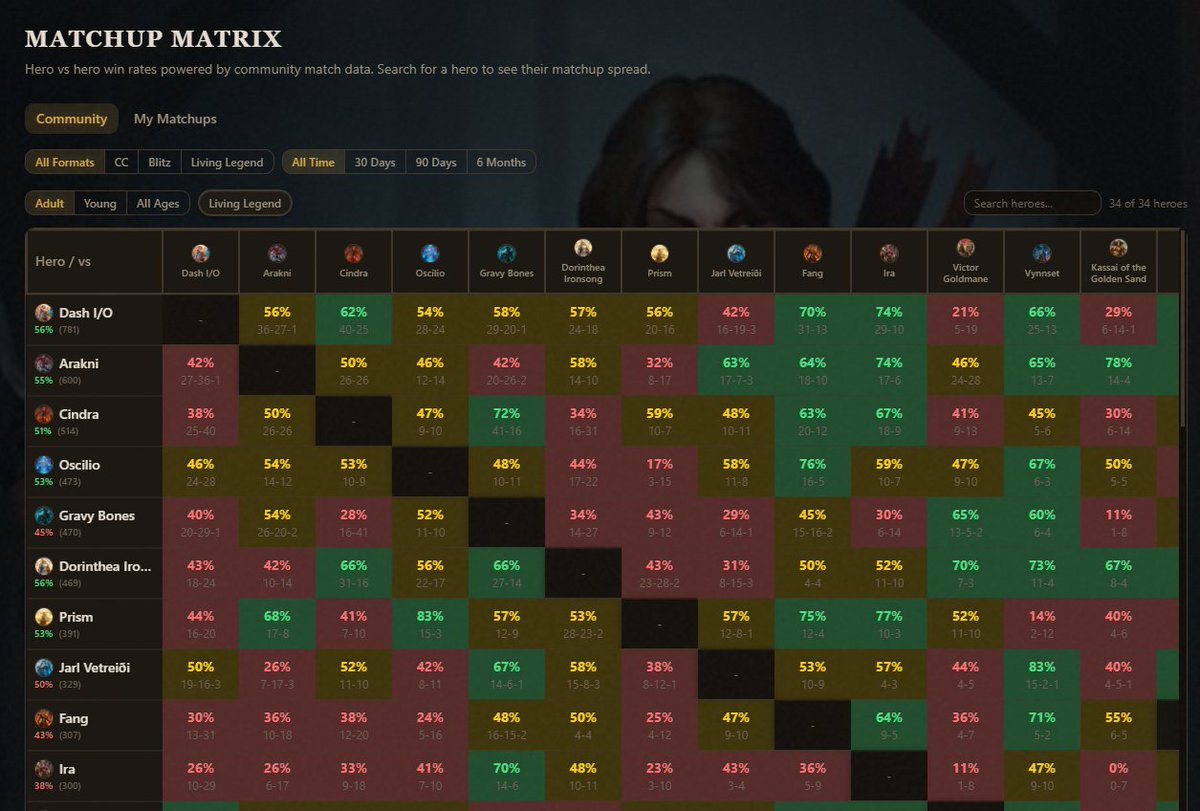Click the 34 of 34 heroes count
Image resolution: width=1200 pixels, height=811 pixels.
click(1148, 203)
